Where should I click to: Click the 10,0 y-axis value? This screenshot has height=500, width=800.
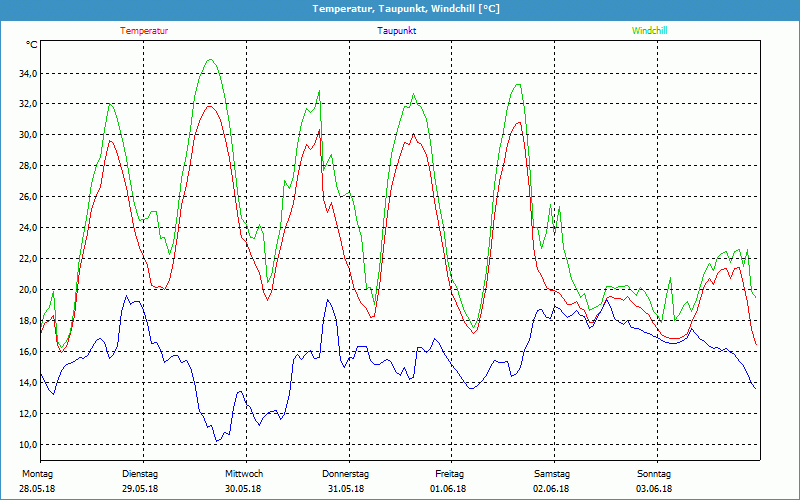click(x=28, y=444)
